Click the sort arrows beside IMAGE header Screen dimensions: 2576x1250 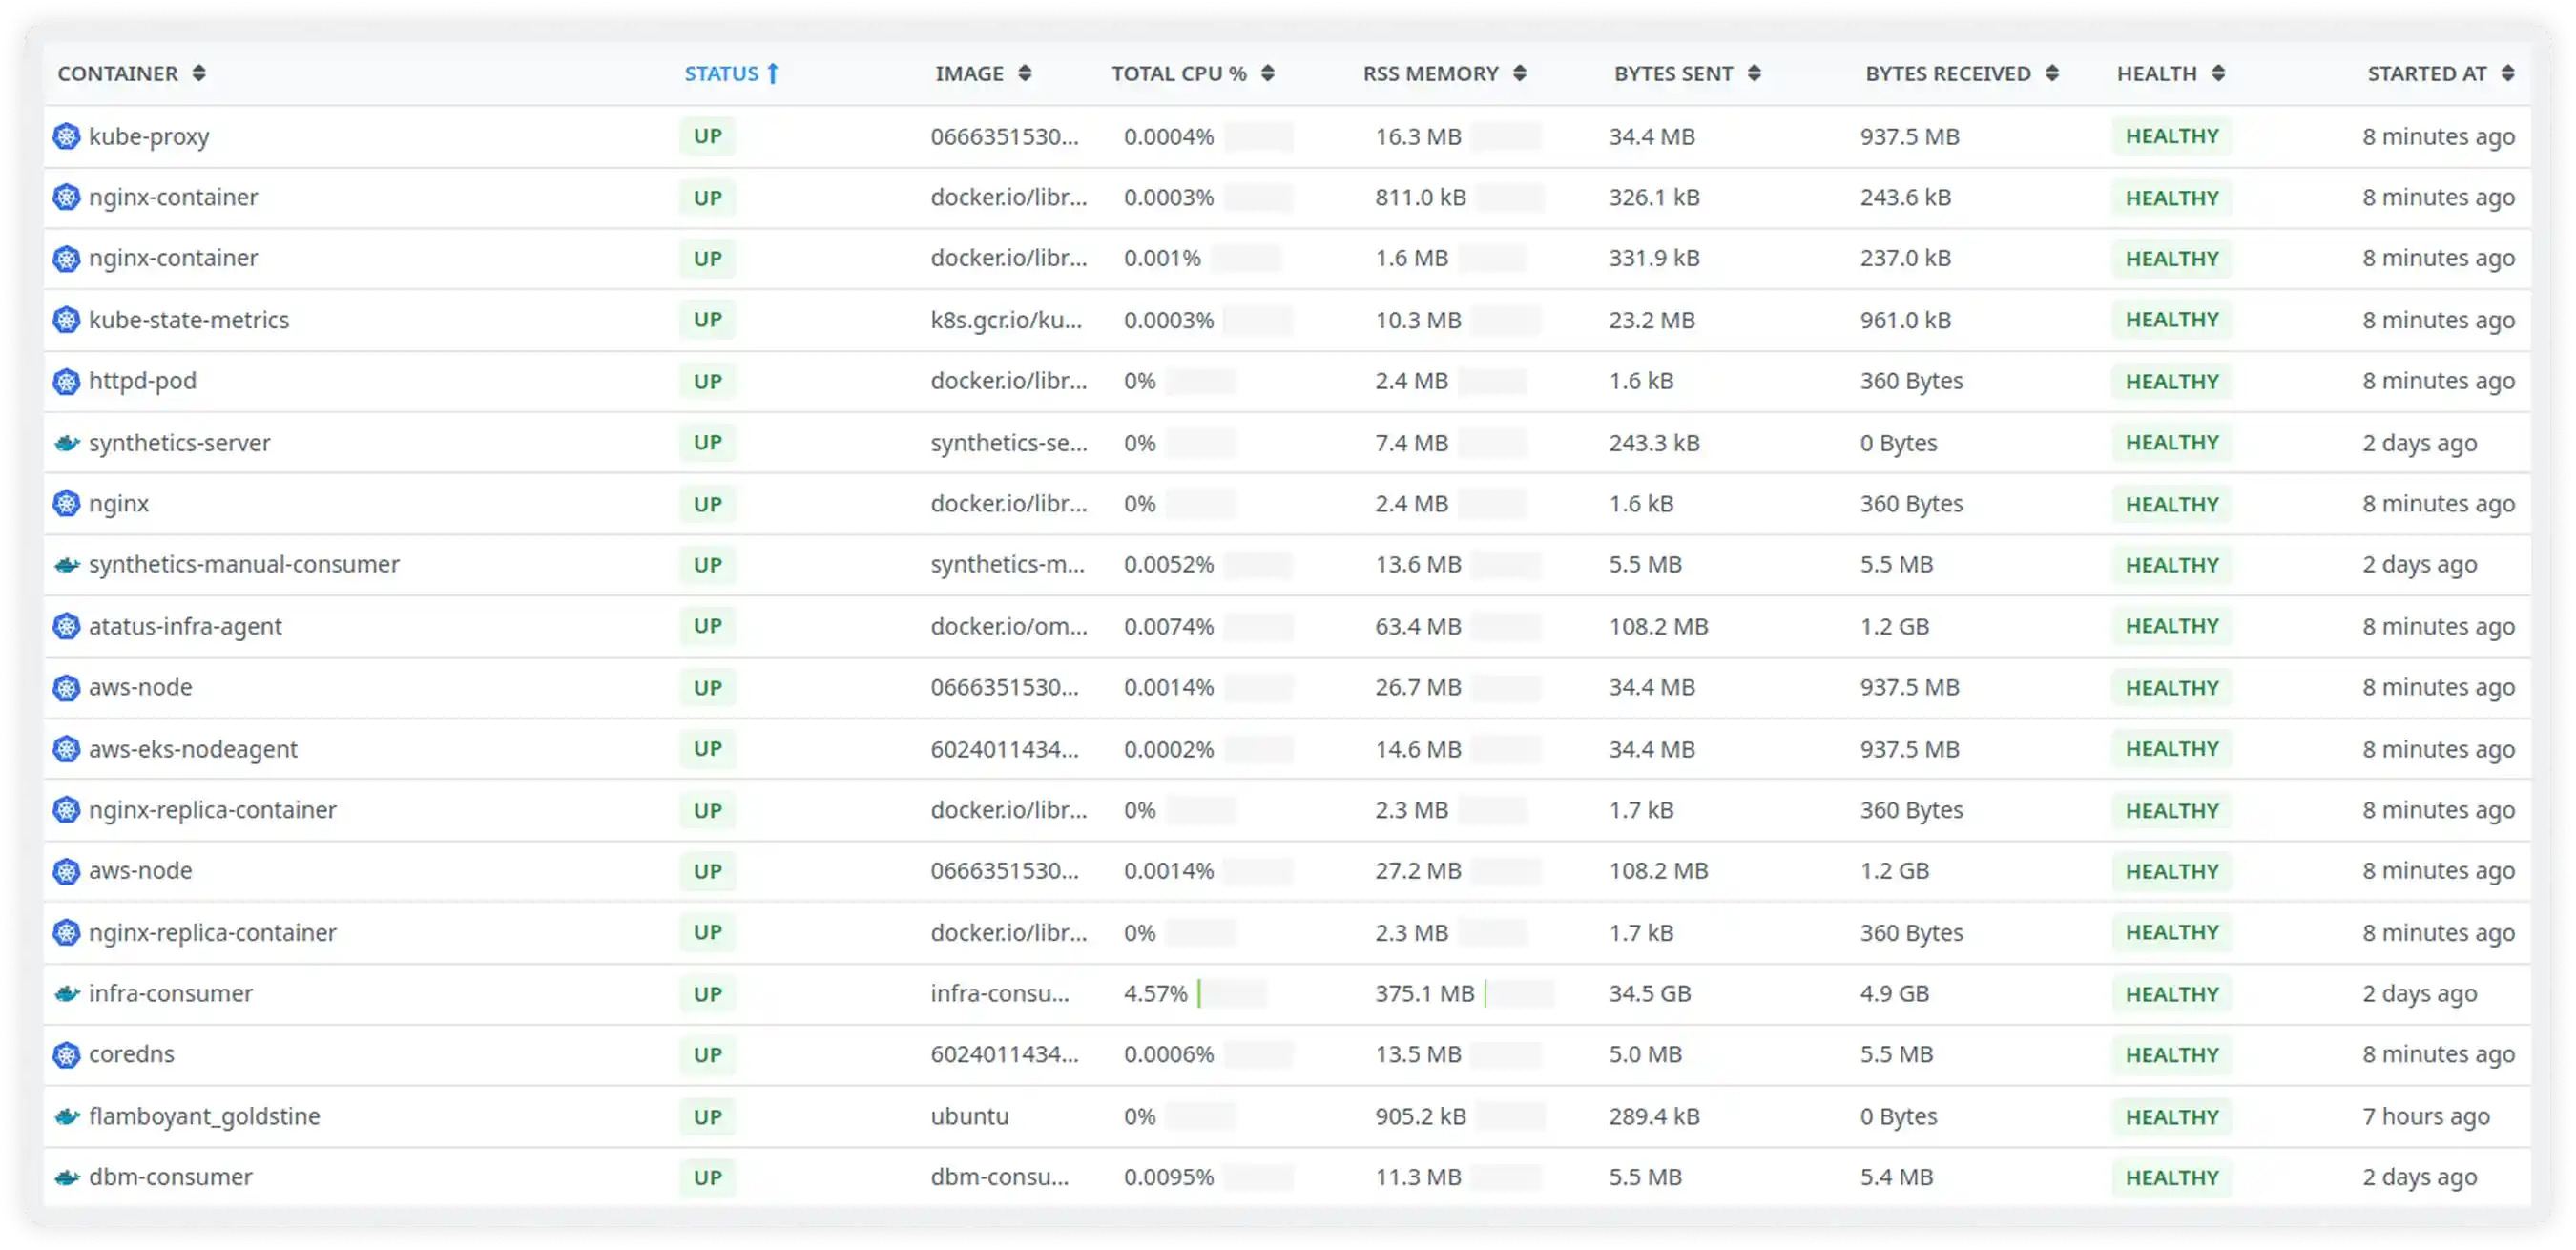tap(1024, 73)
